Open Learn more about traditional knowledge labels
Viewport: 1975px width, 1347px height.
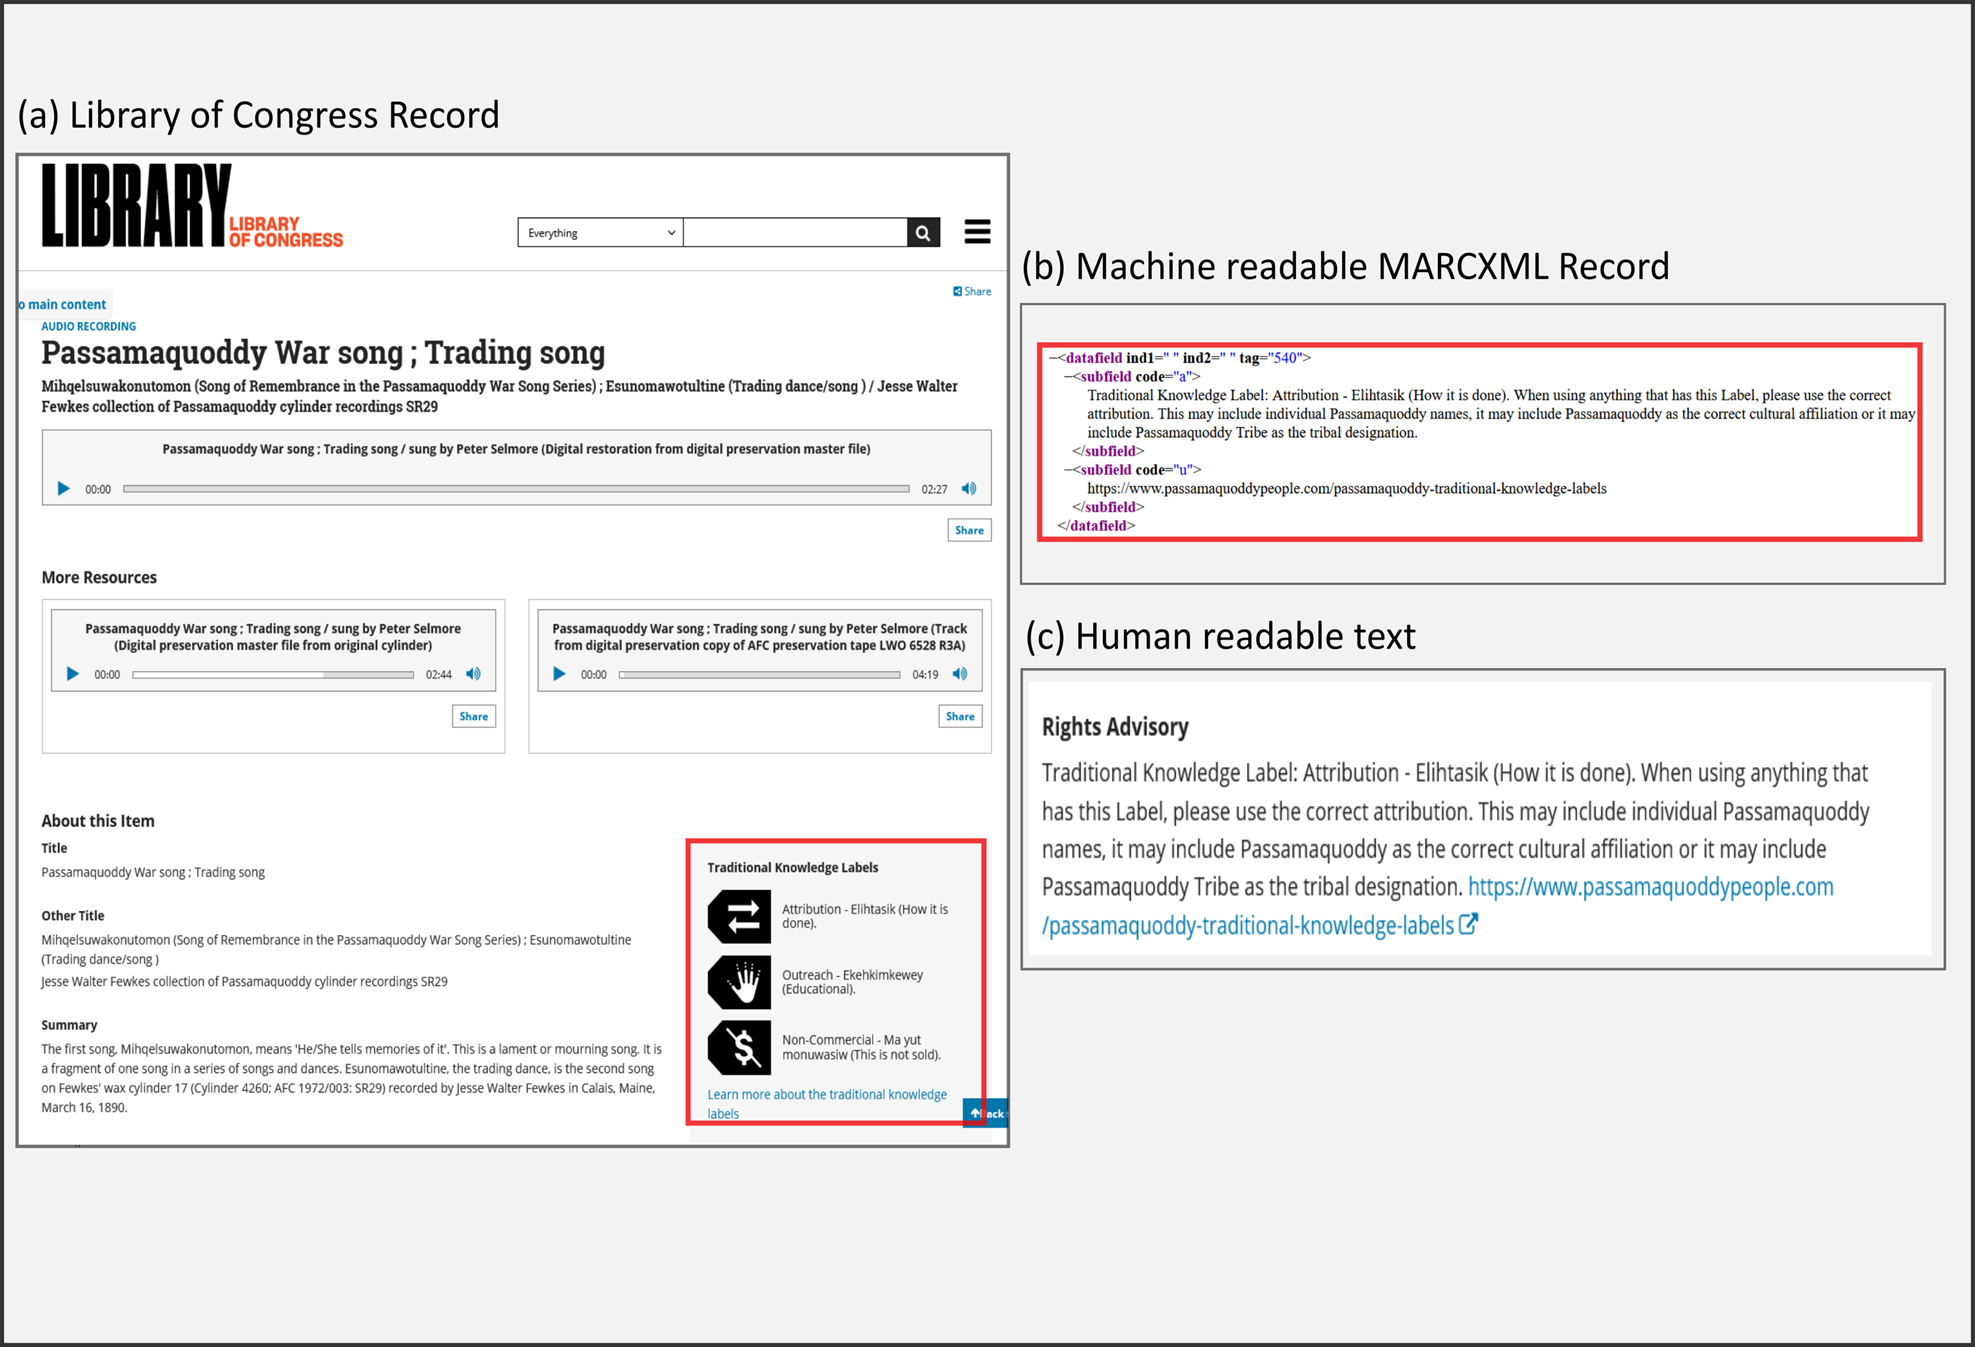[827, 1104]
